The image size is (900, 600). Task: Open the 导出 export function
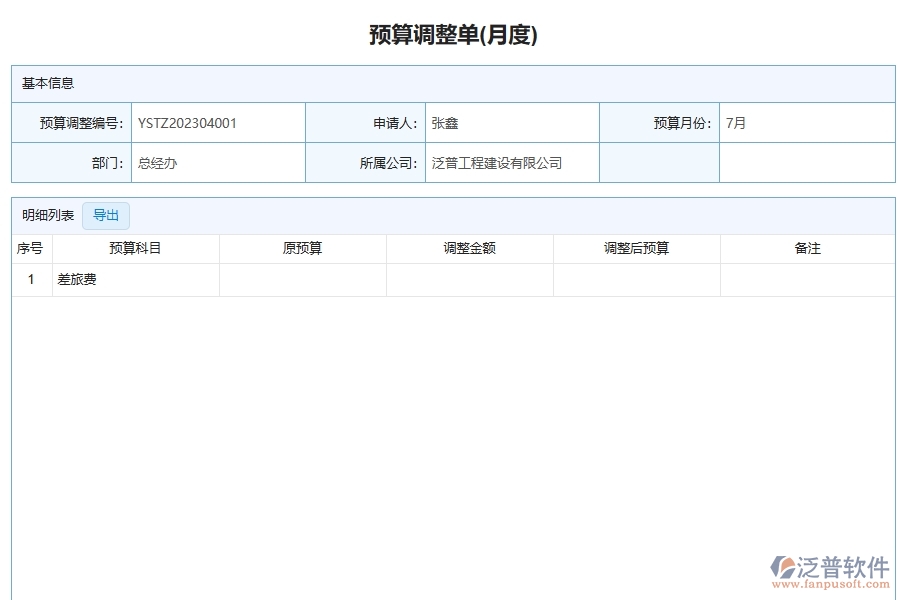[x=106, y=215]
